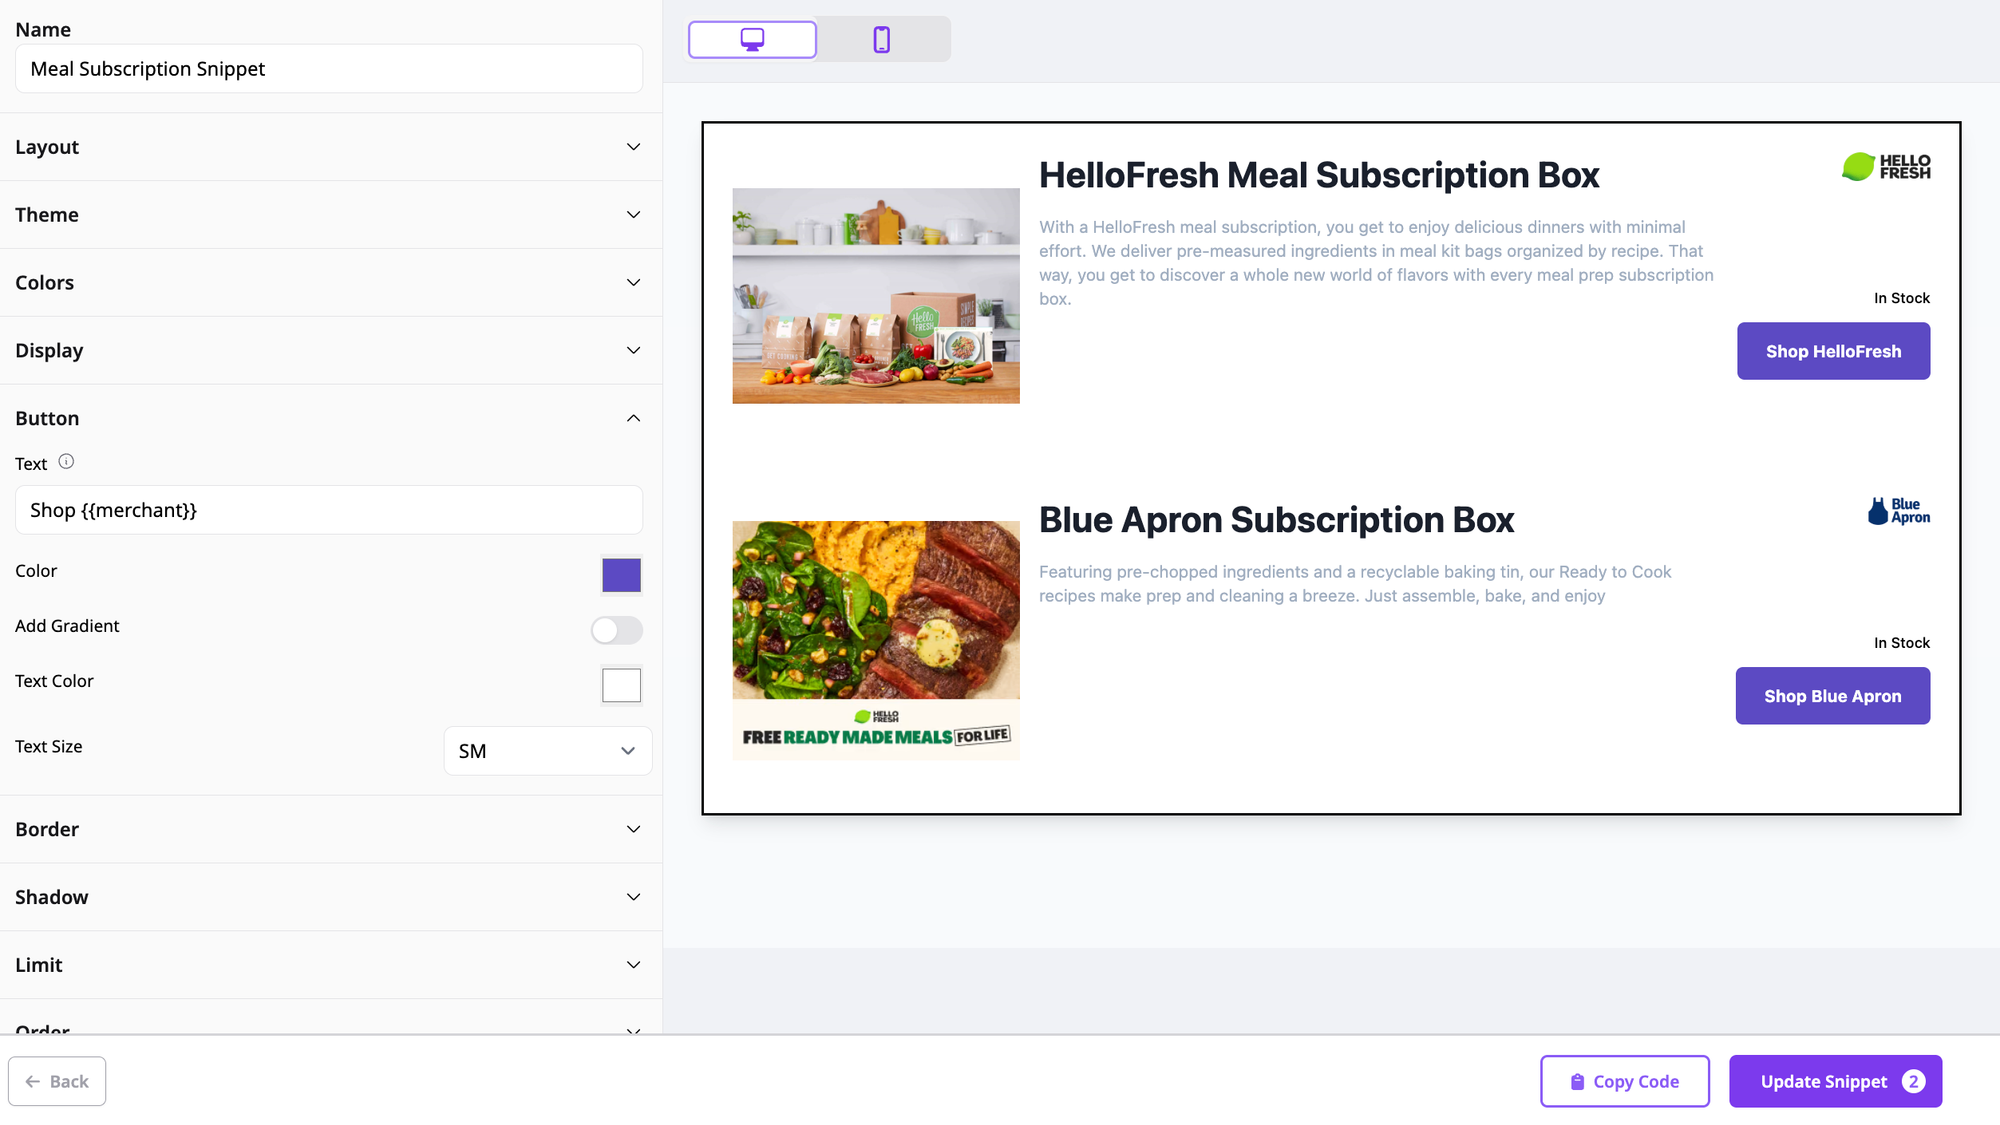
Task: Click the clipboard icon in Copy Code
Action: 1577,1082
